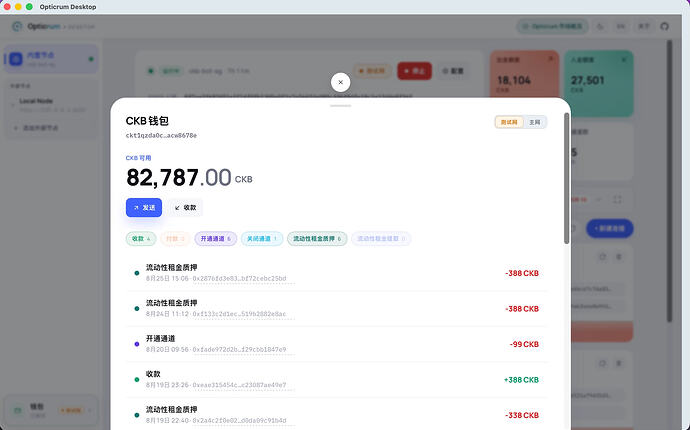This screenshot has height=430, width=690.
Task: Dismiss the red 18,104 CKB card
Action: 551,59
